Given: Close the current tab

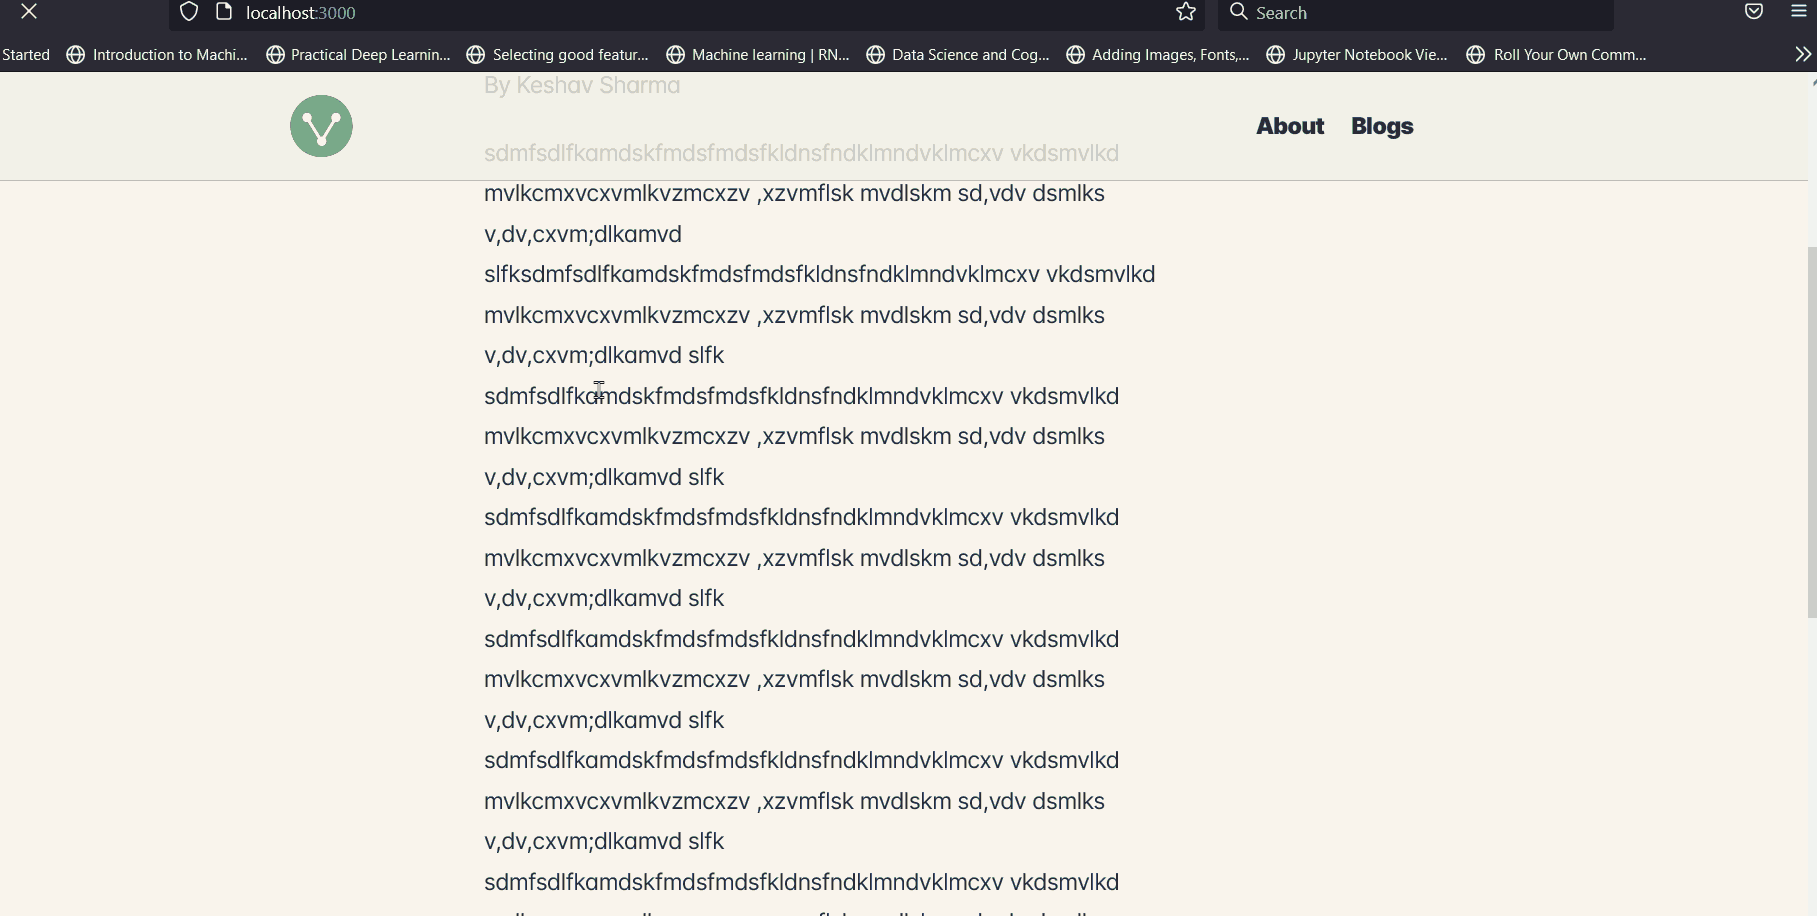Looking at the screenshot, I should tap(29, 12).
